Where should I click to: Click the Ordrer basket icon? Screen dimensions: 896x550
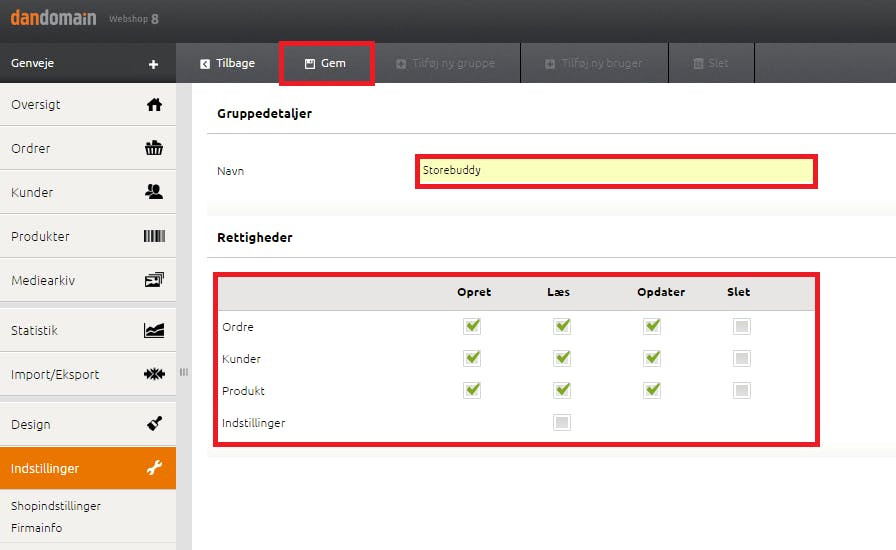click(154, 148)
